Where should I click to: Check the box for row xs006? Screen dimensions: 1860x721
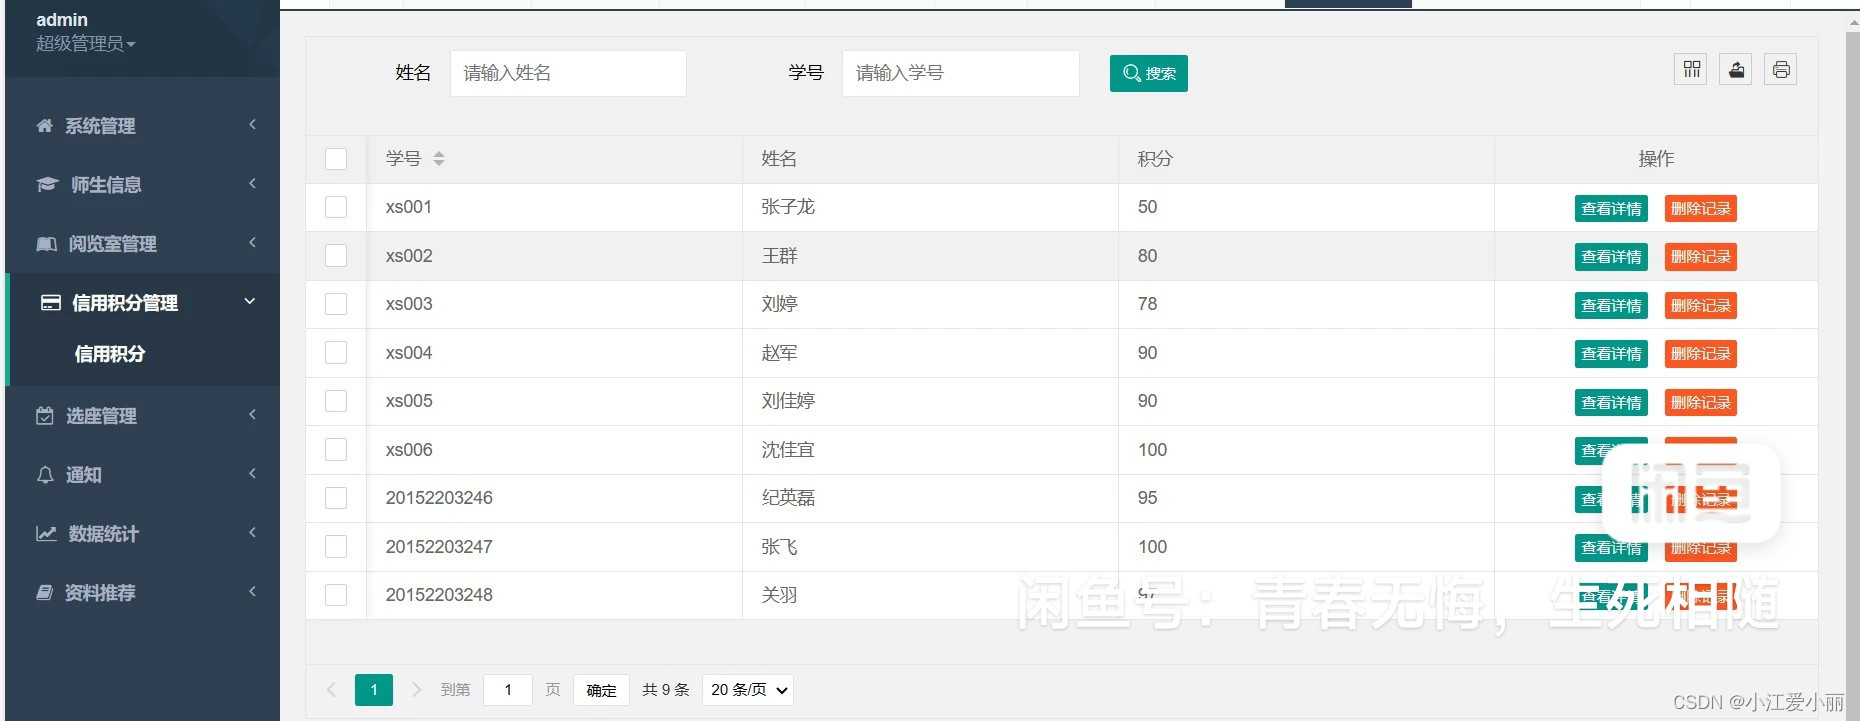click(x=336, y=450)
